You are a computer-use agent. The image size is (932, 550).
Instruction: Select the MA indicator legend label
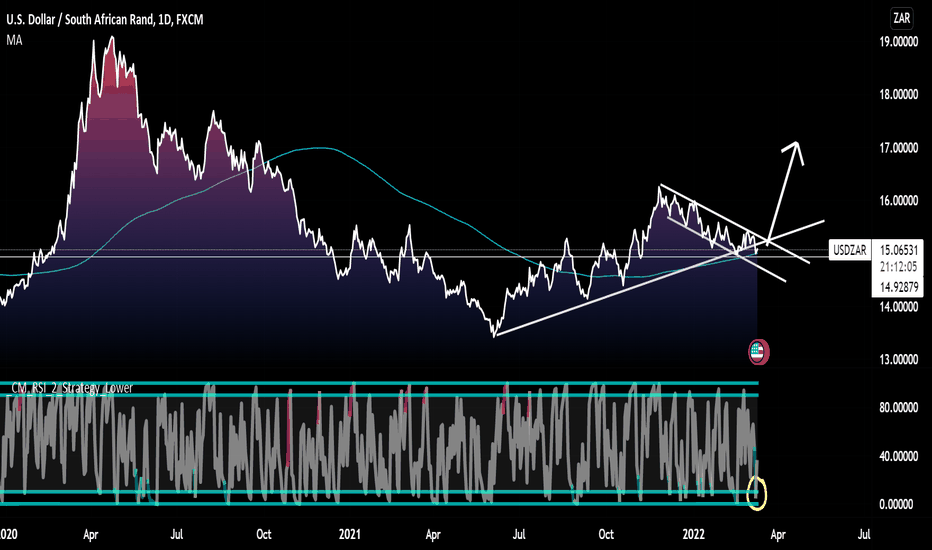pos(14,40)
